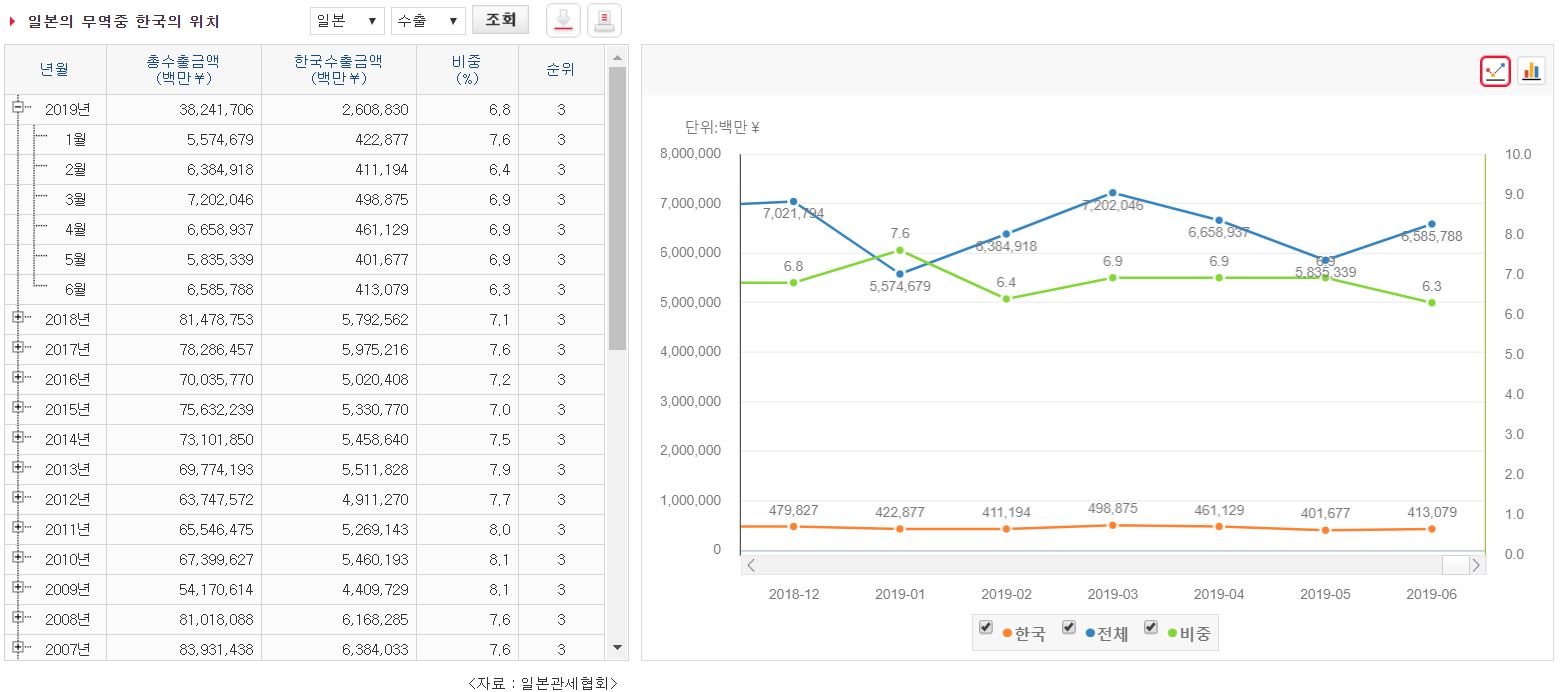
Task: Click the 비중(%) column header
Action: [467, 69]
